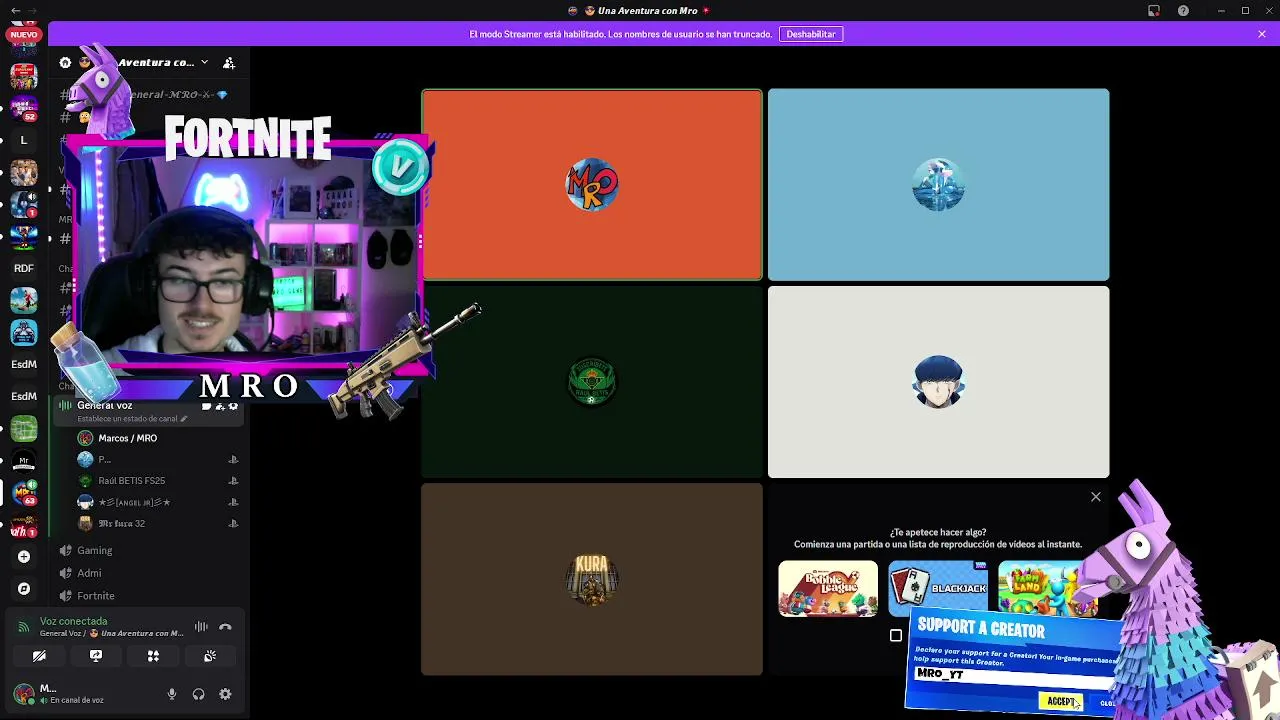The image size is (1280, 720).
Task: Dismiss the Streamer mode banner with its X
Action: click(1262, 34)
